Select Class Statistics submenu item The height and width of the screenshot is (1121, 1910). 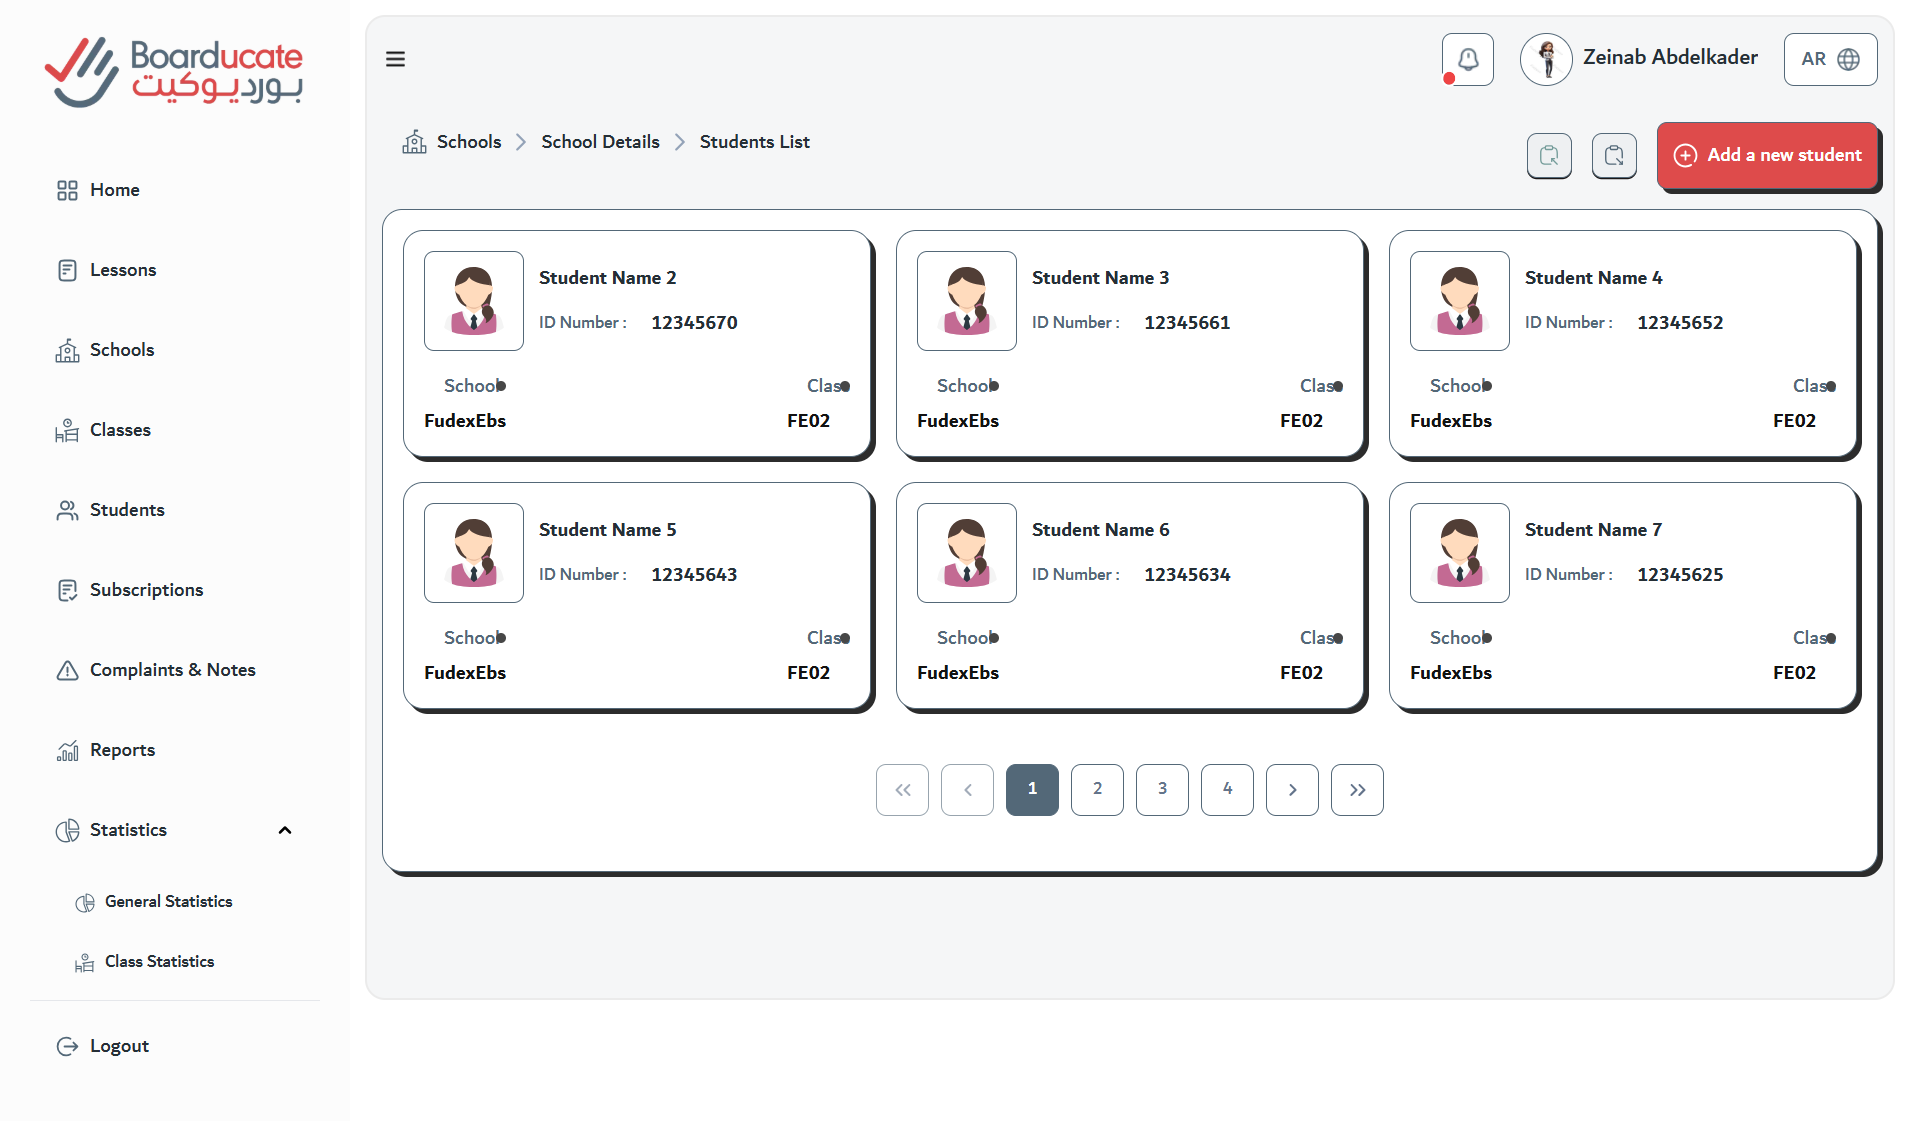[x=159, y=962]
